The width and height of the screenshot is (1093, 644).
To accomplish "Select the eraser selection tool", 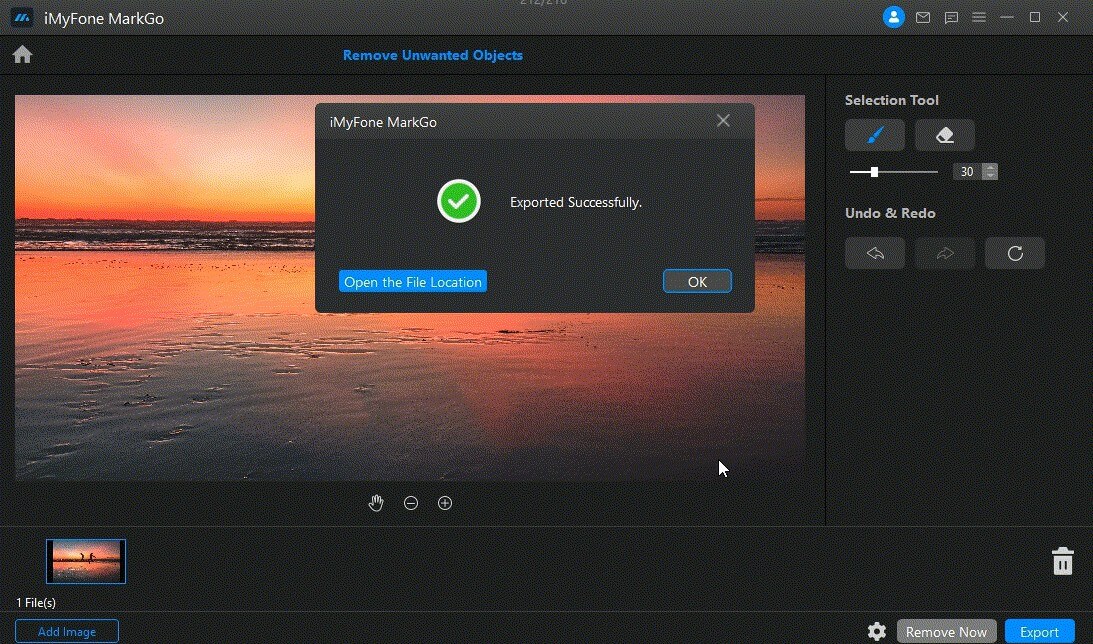I will click(x=945, y=135).
